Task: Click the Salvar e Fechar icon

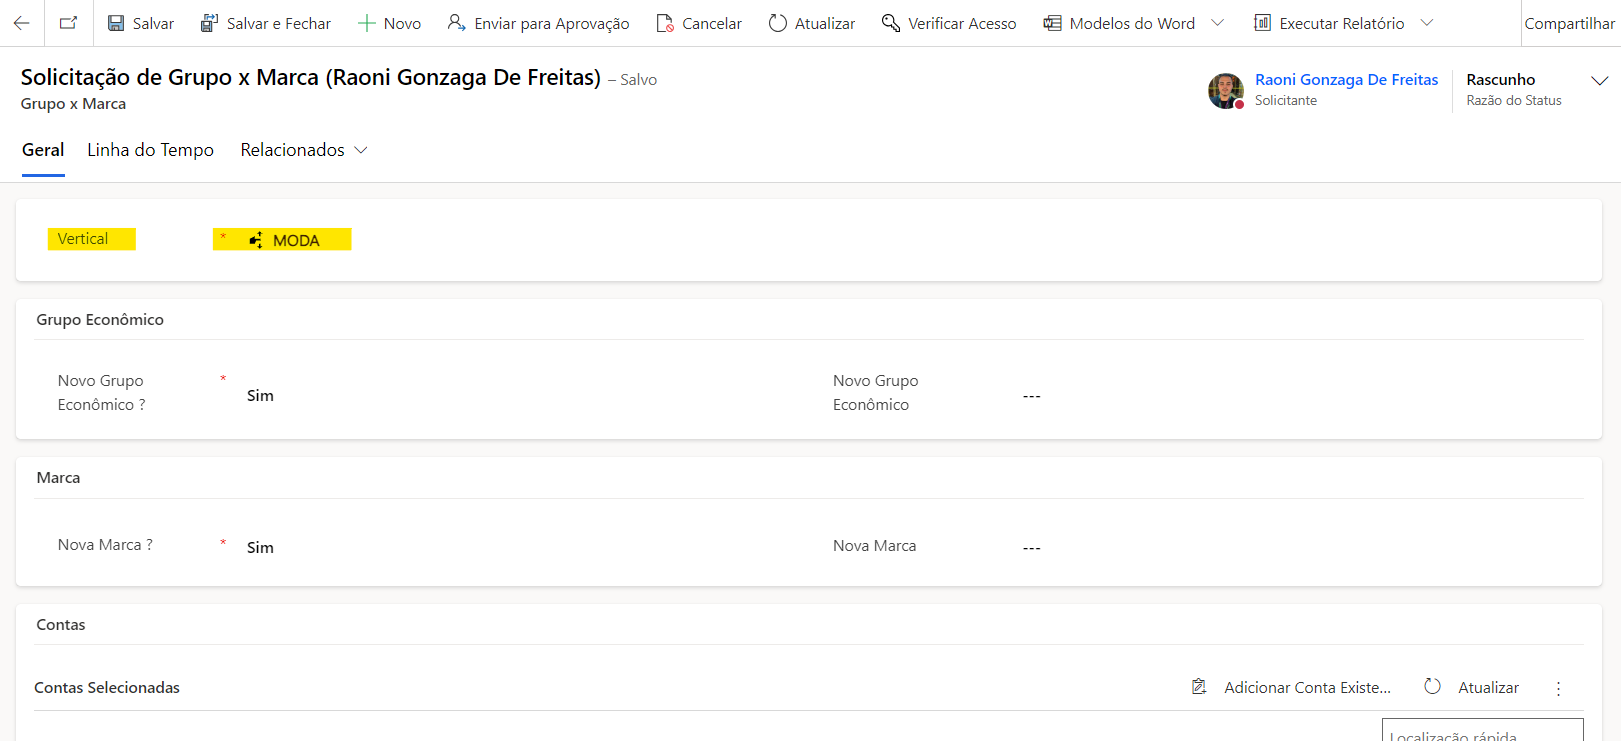Action: click(x=209, y=23)
